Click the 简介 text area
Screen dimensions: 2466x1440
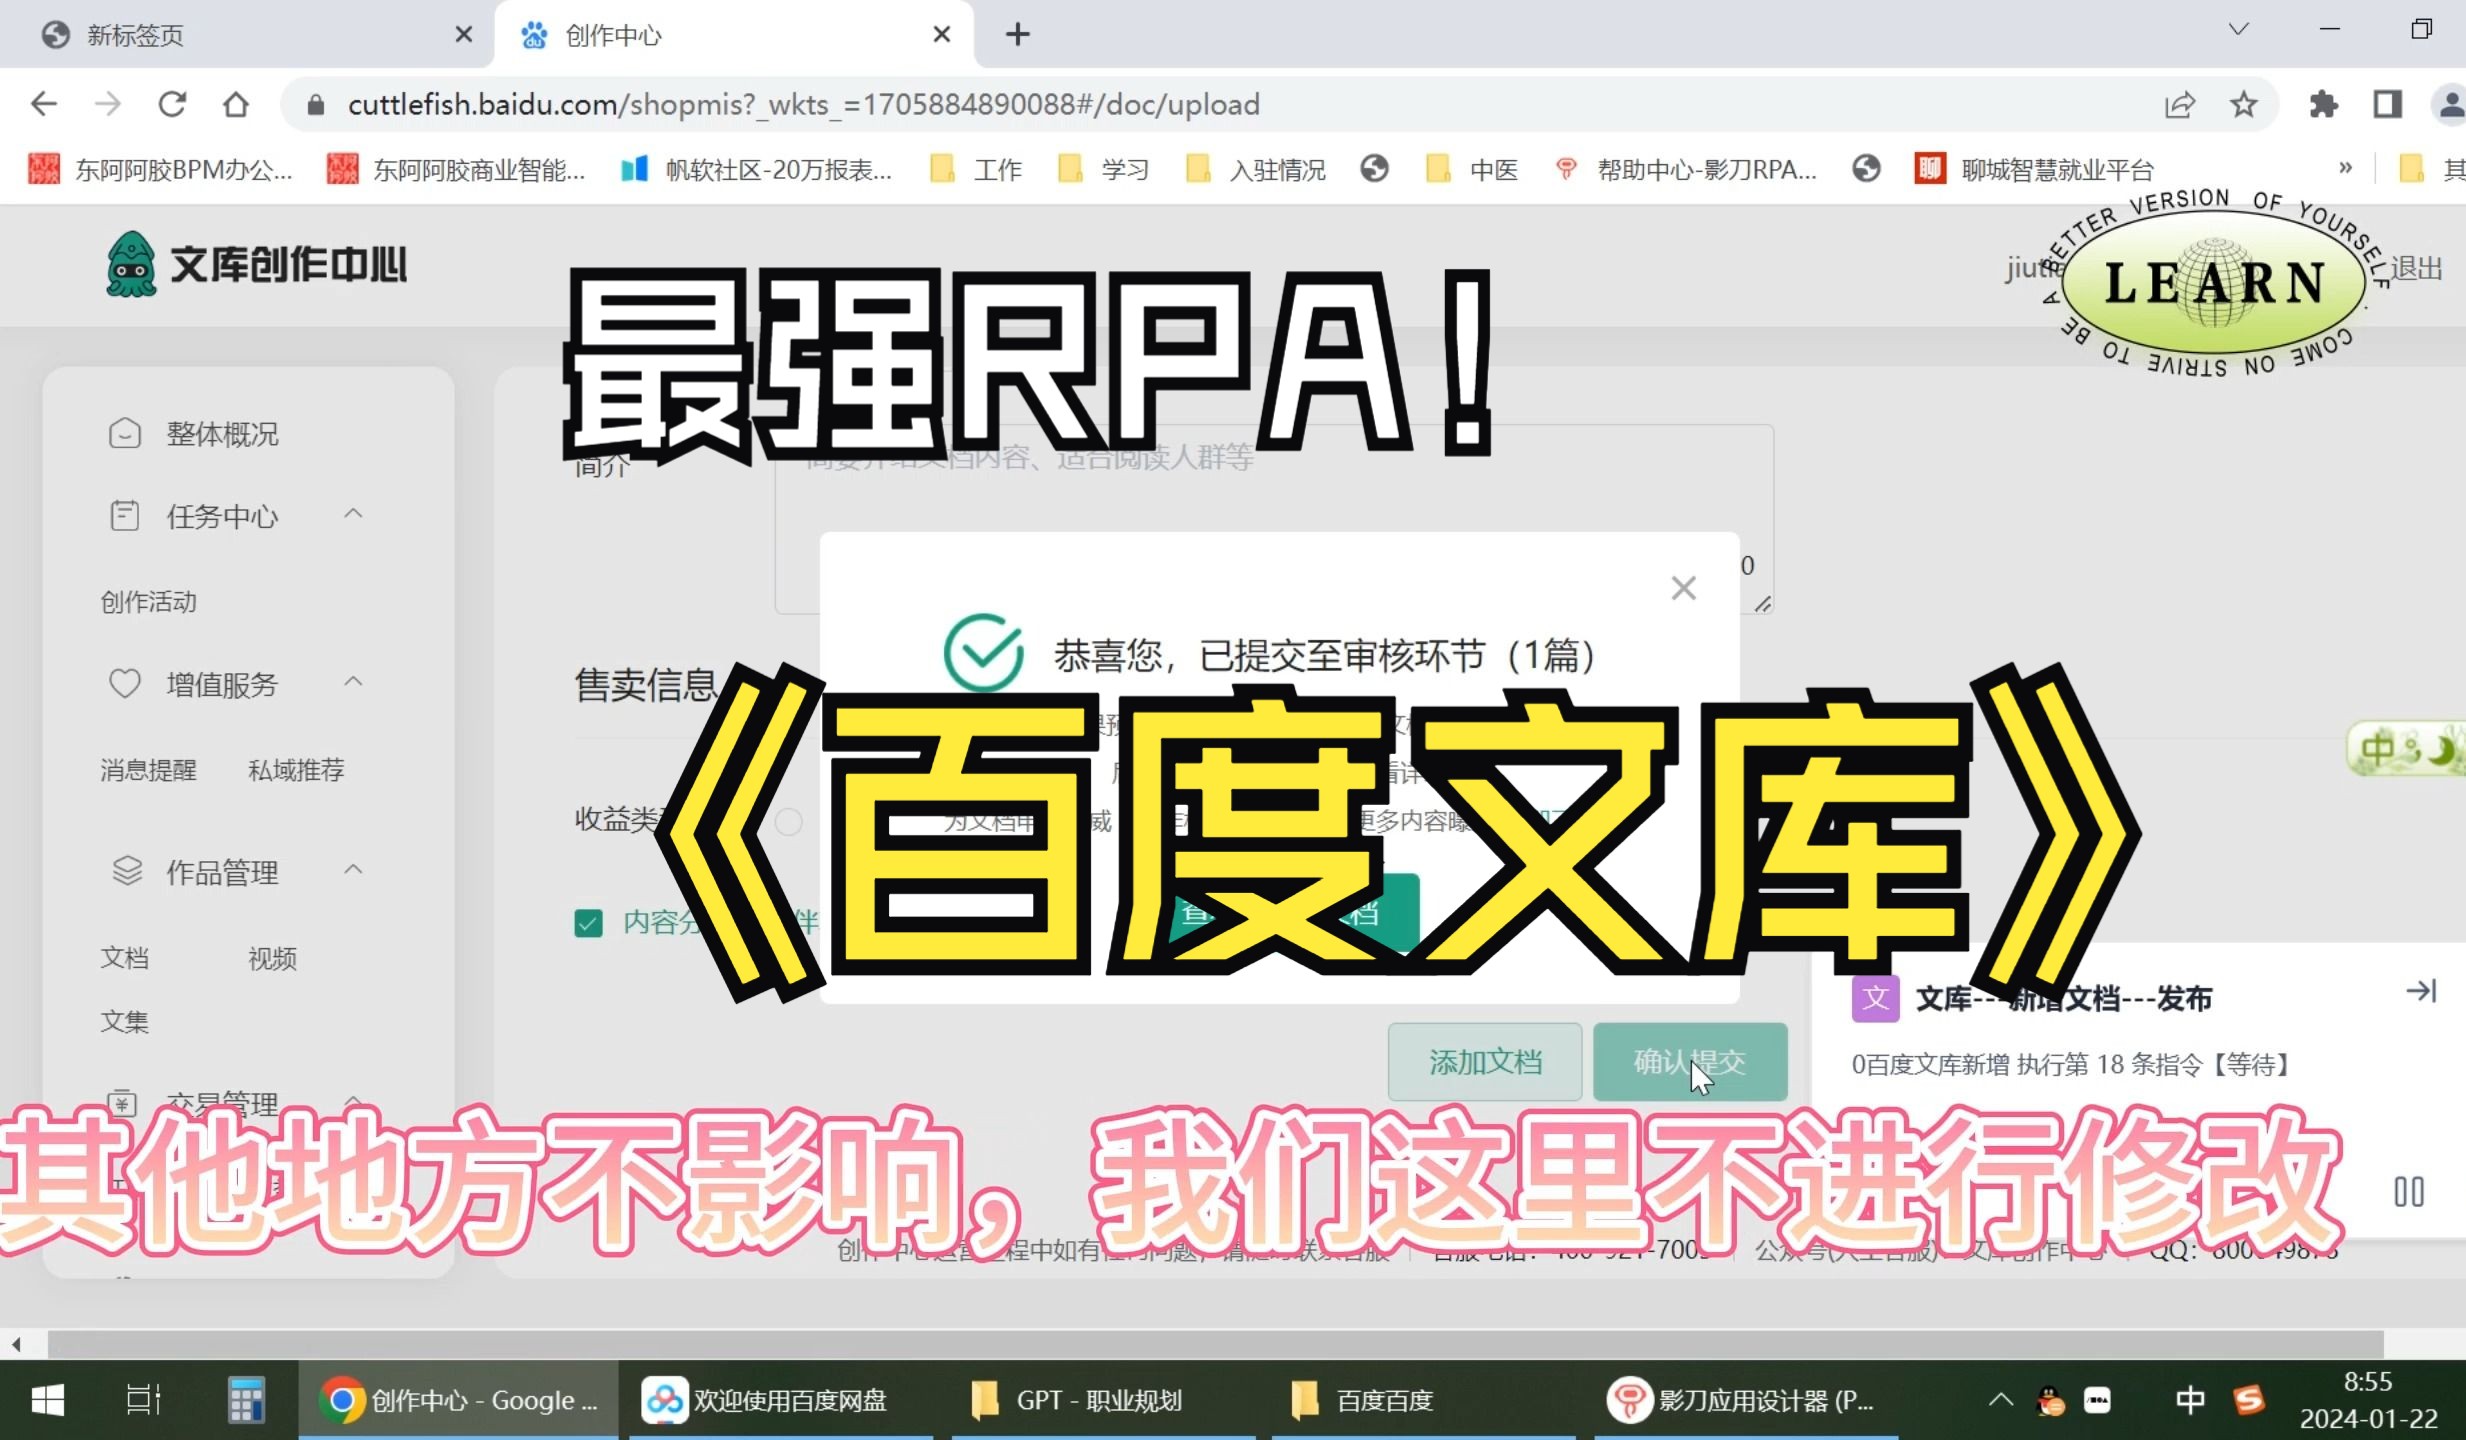tap(1274, 519)
